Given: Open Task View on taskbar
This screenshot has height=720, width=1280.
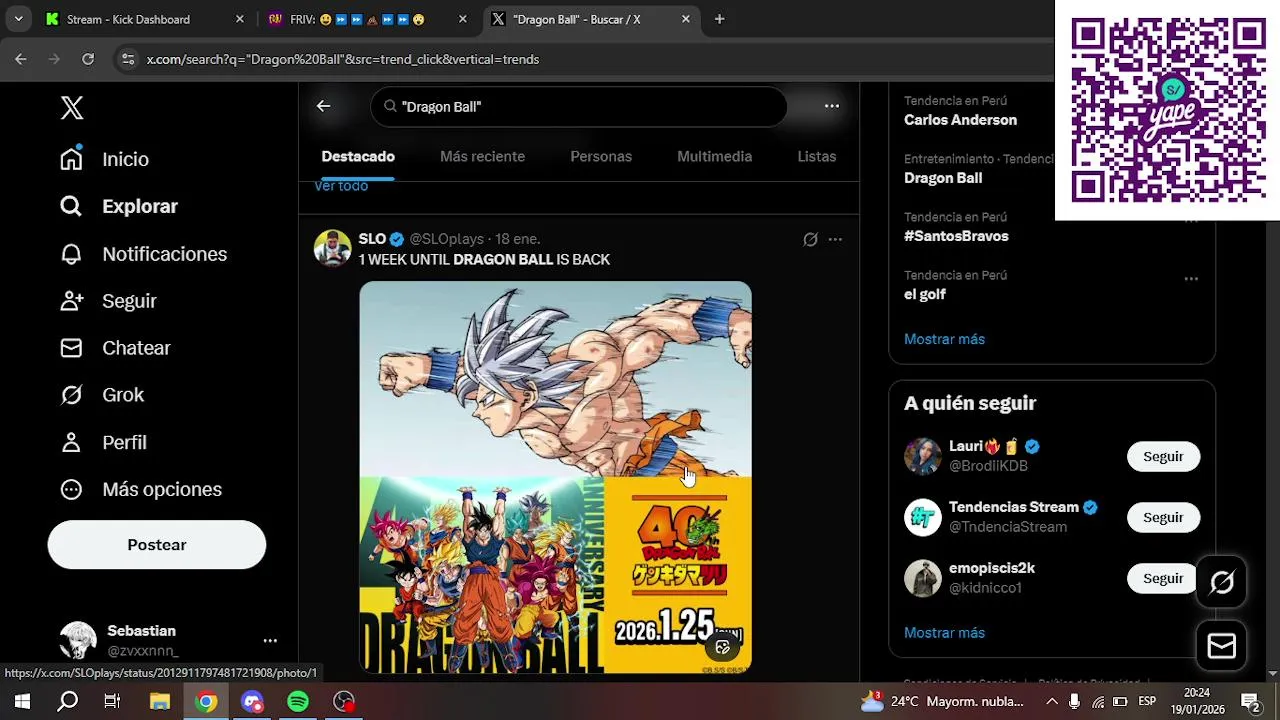Looking at the screenshot, I should pyautogui.click(x=112, y=701).
